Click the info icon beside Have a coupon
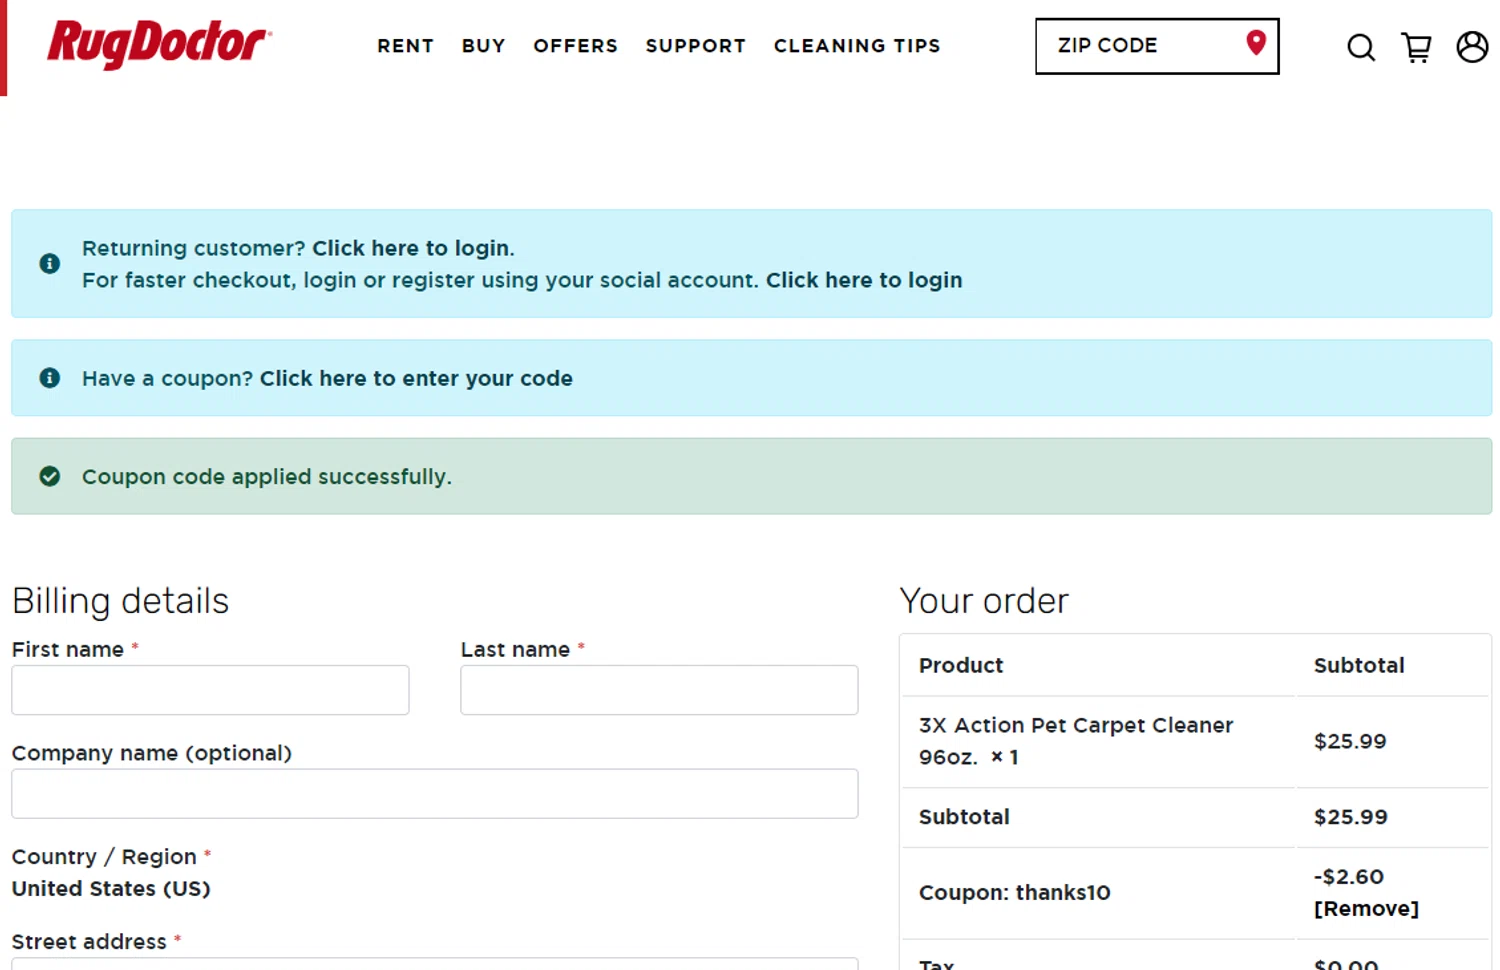Viewport: 1500px width, 970px height. (x=49, y=378)
